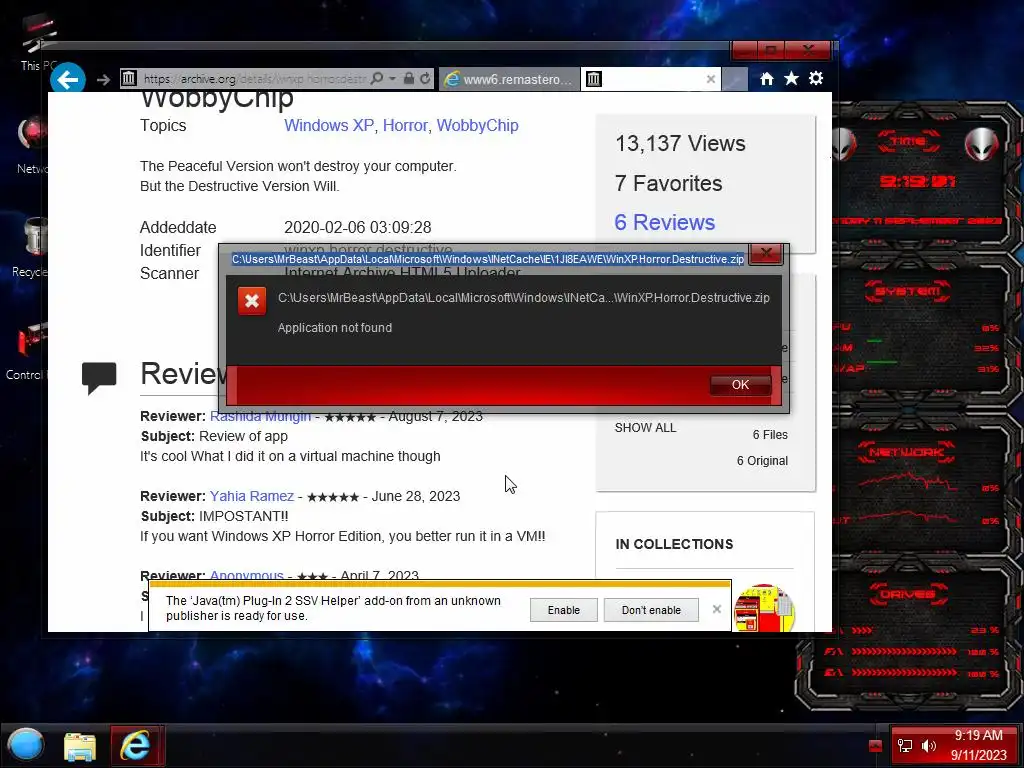Click the browser Back arrow button
Screen dimensions: 1024x768
68,79
